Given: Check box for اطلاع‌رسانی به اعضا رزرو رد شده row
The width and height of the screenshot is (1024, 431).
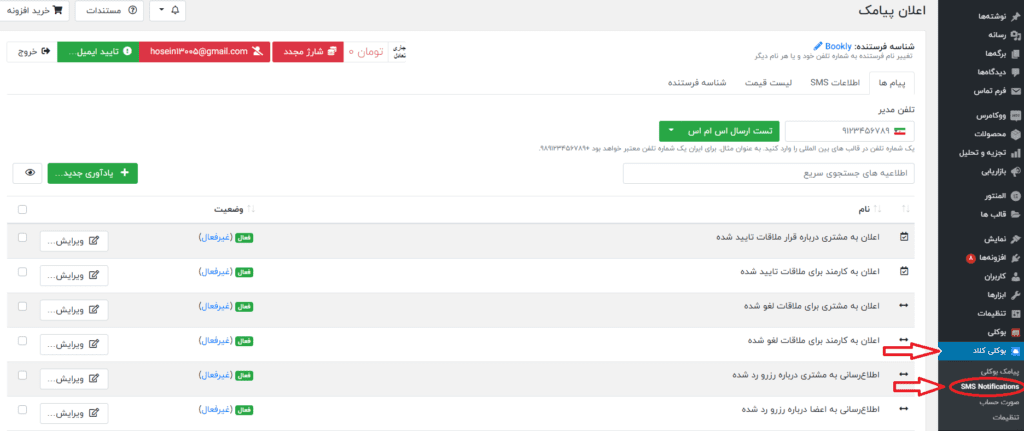Looking at the screenshot, I should (x=23, y=409).
